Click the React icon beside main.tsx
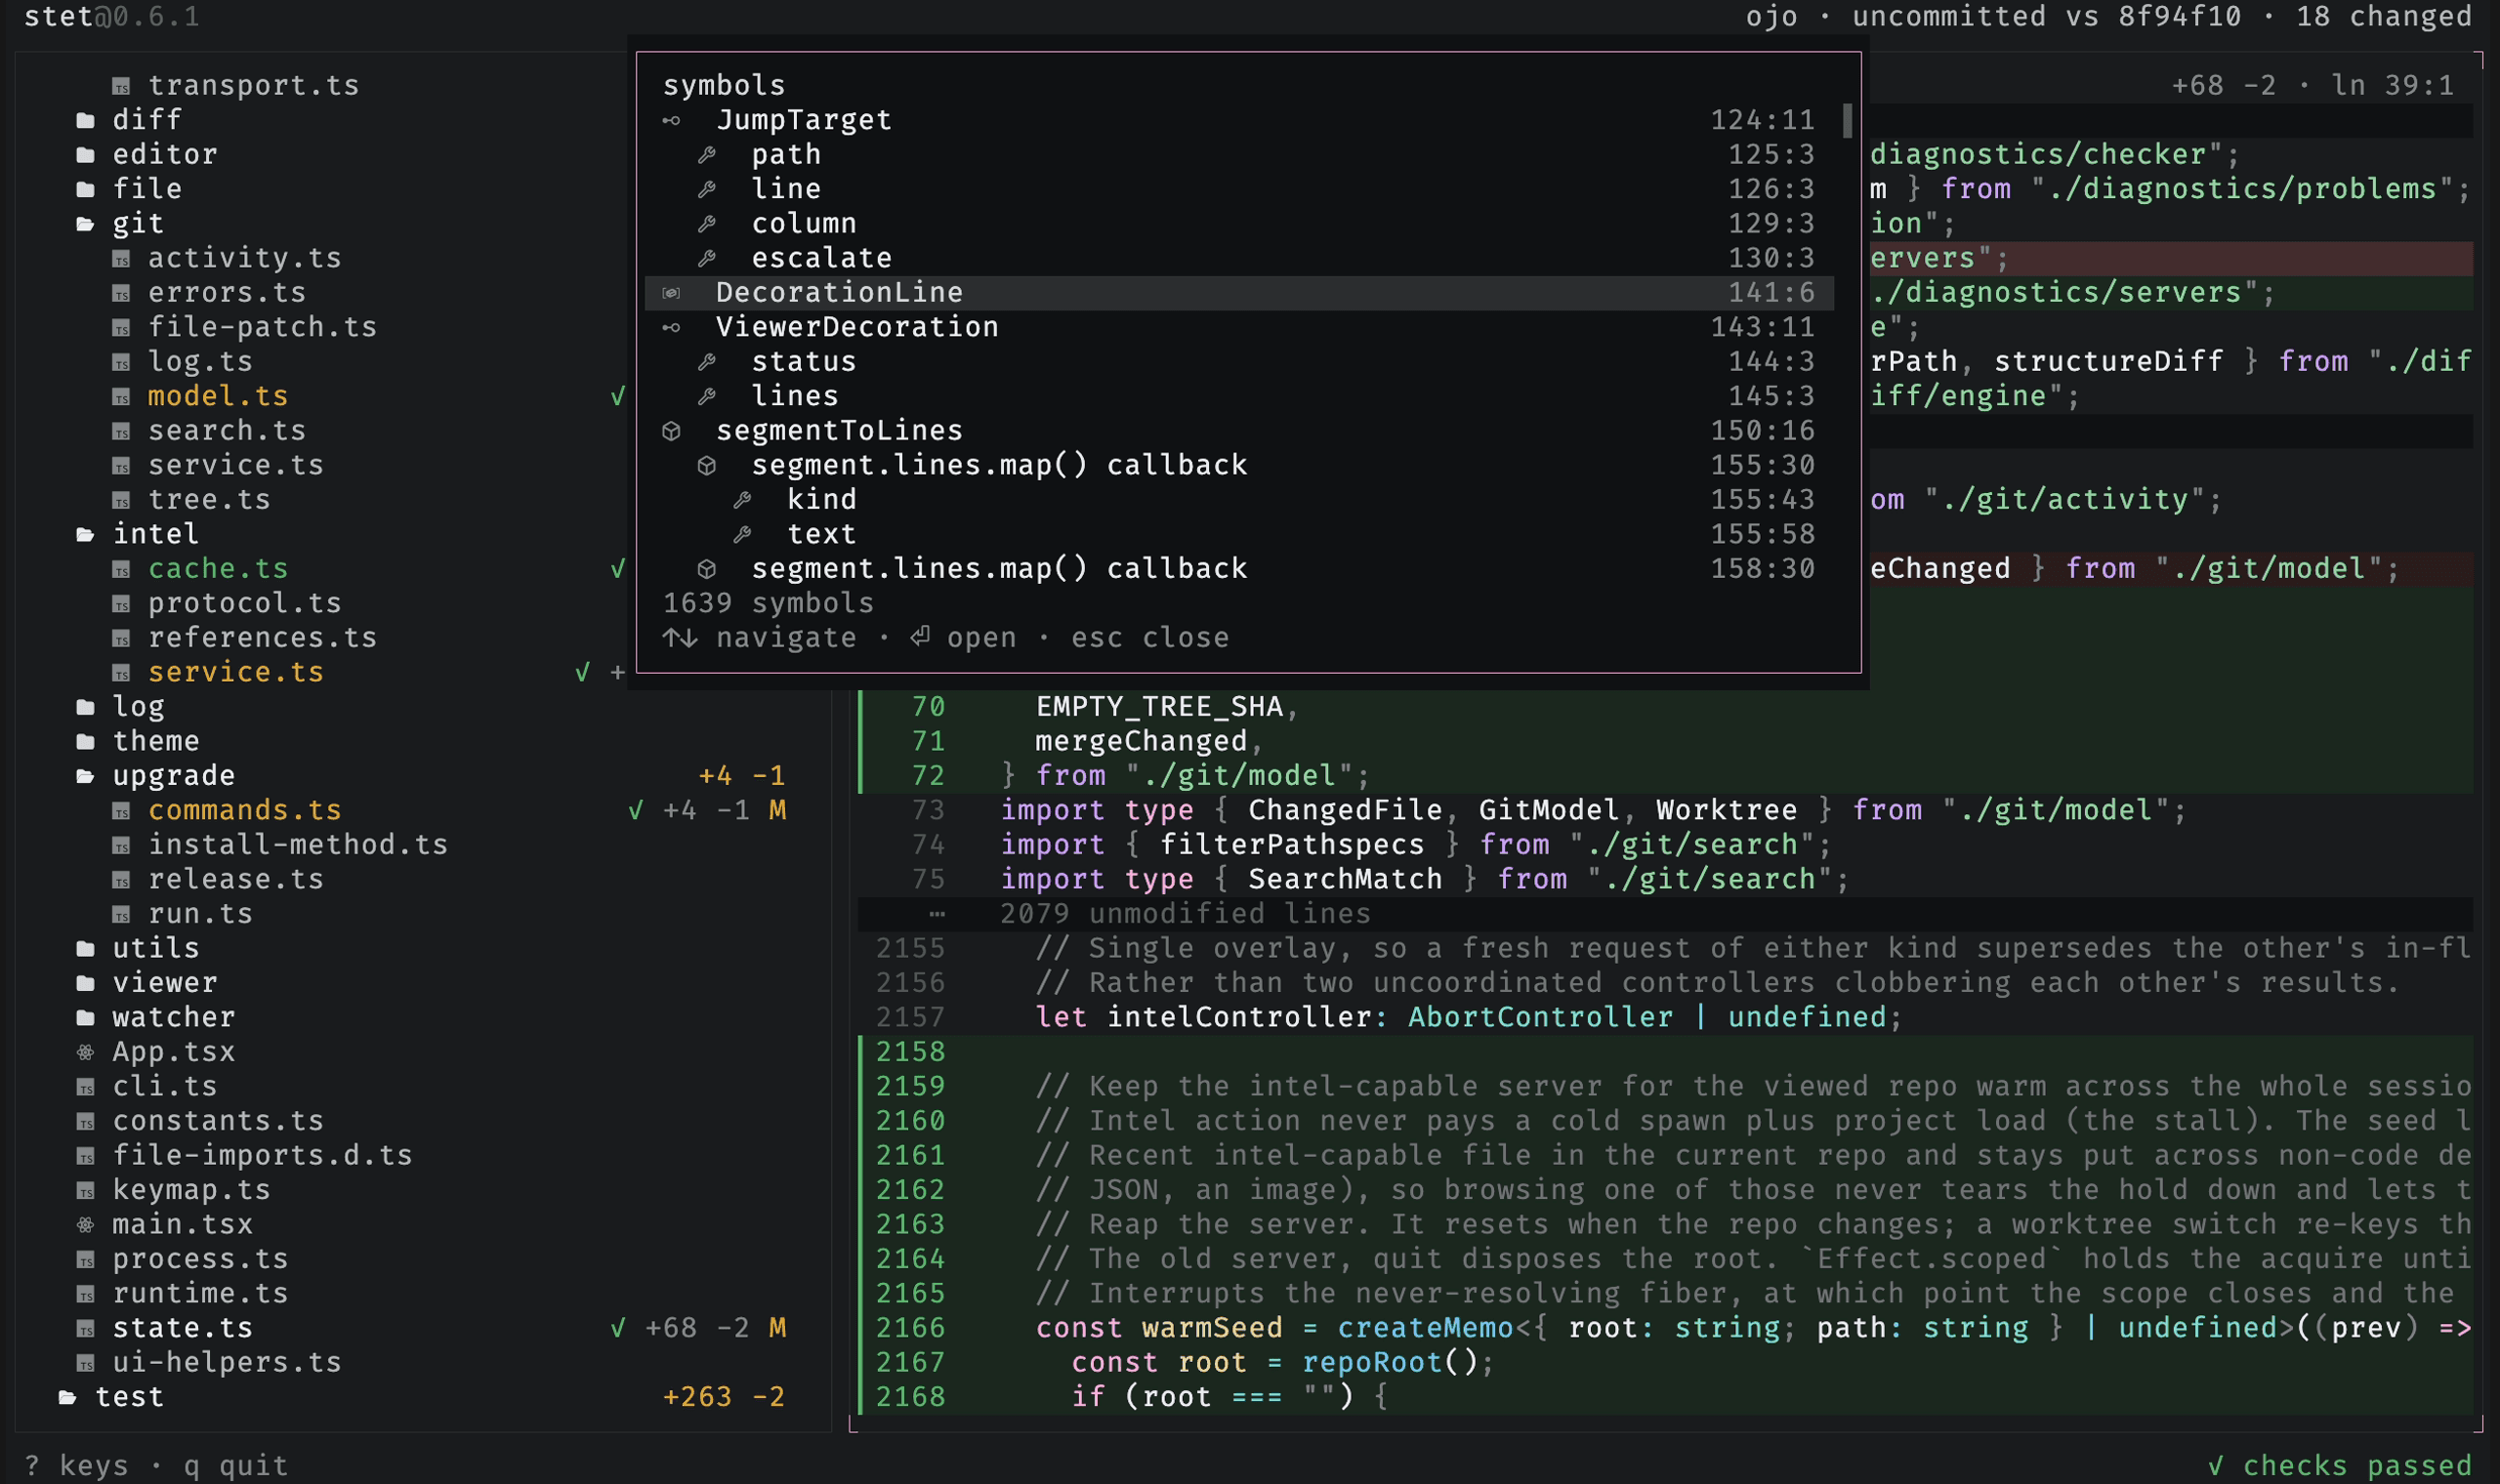 pos(86,1224)
